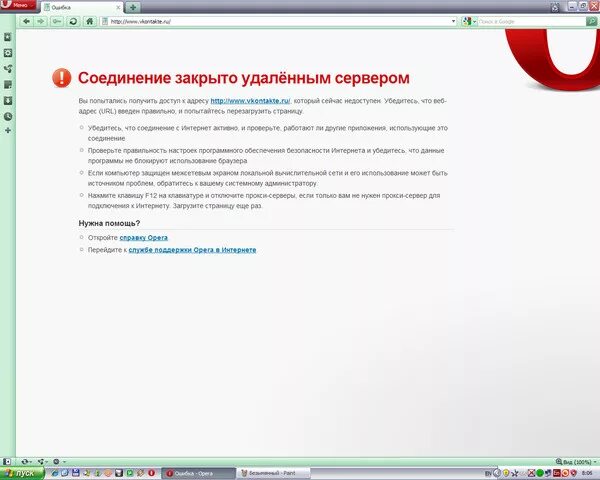Open the Bookmarks panel star icon
The image size is (600, 480).
[8, 37]
